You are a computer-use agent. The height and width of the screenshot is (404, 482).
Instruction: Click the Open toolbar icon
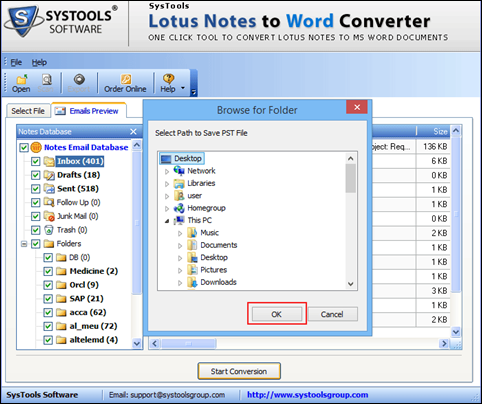[21, 83]
